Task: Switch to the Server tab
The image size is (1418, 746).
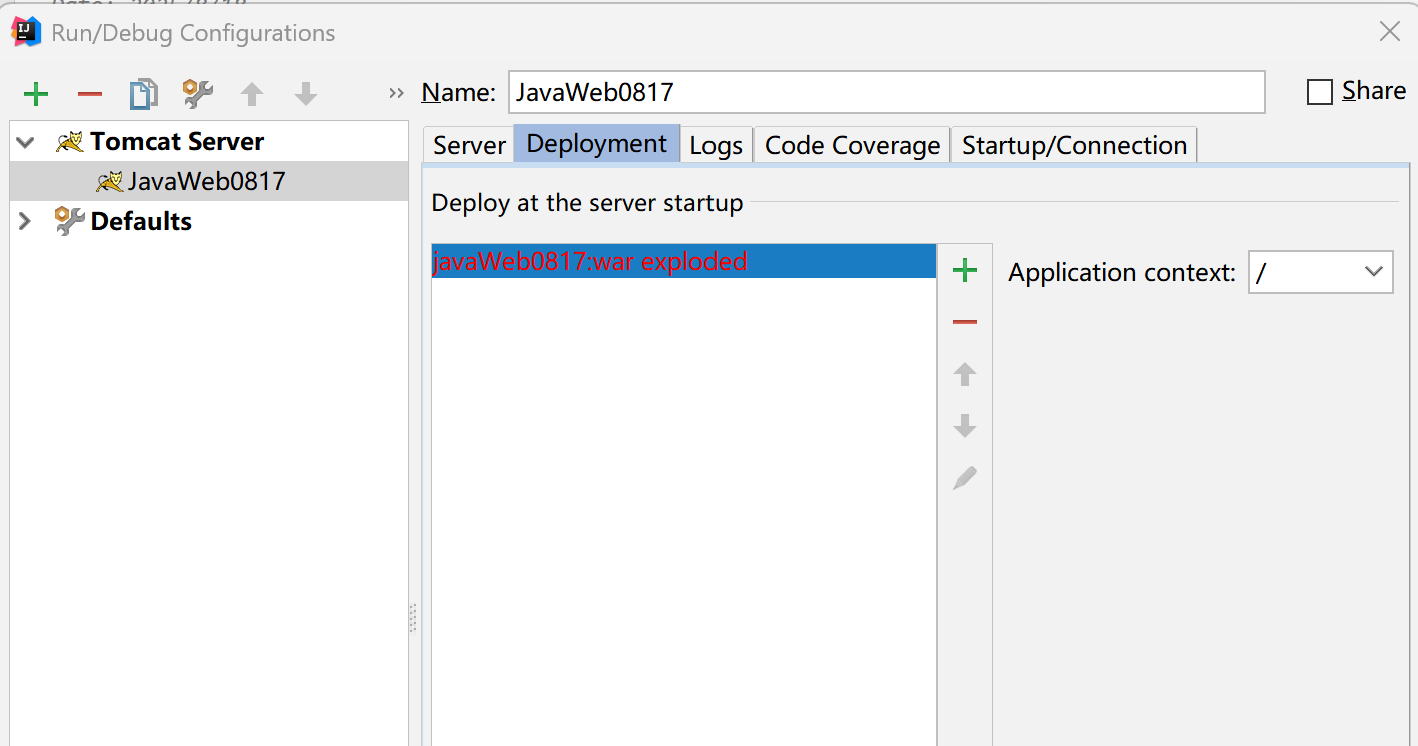Action: pyautogui.click(x=469, y=145)
